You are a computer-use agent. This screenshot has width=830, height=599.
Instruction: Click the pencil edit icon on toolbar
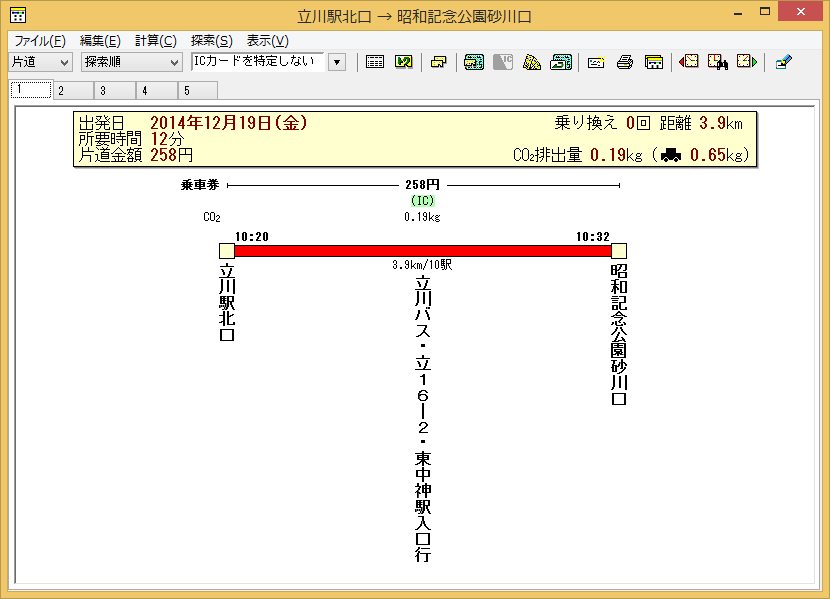783,62
